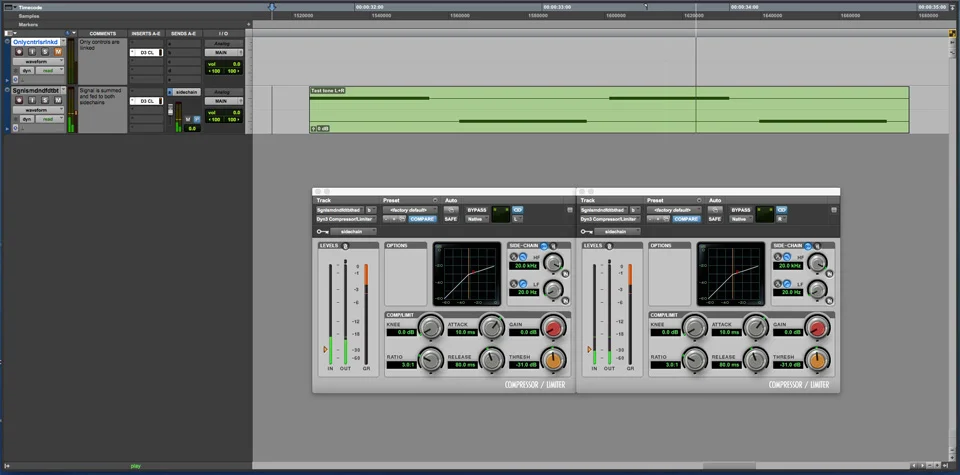
Task: Mute the Sgnlsmdndfdtbt track
Action: 58,100
